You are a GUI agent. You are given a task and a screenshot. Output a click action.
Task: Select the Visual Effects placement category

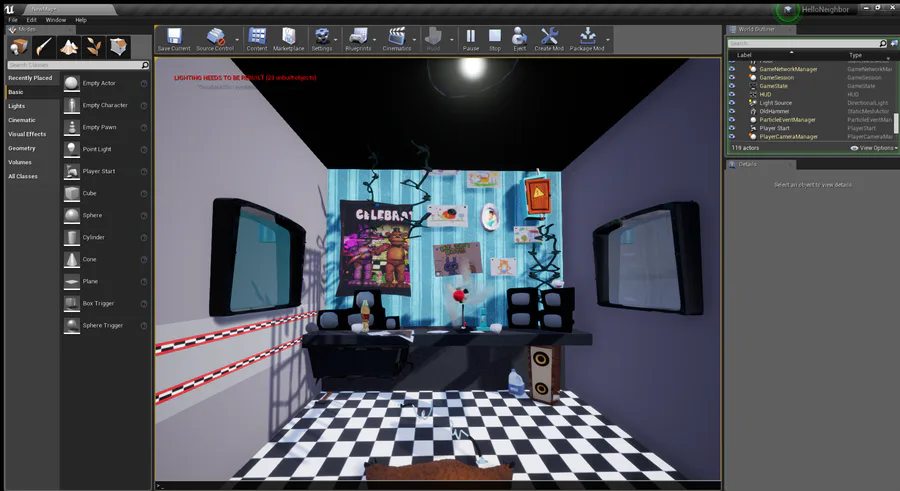click(x=32, y=134)
